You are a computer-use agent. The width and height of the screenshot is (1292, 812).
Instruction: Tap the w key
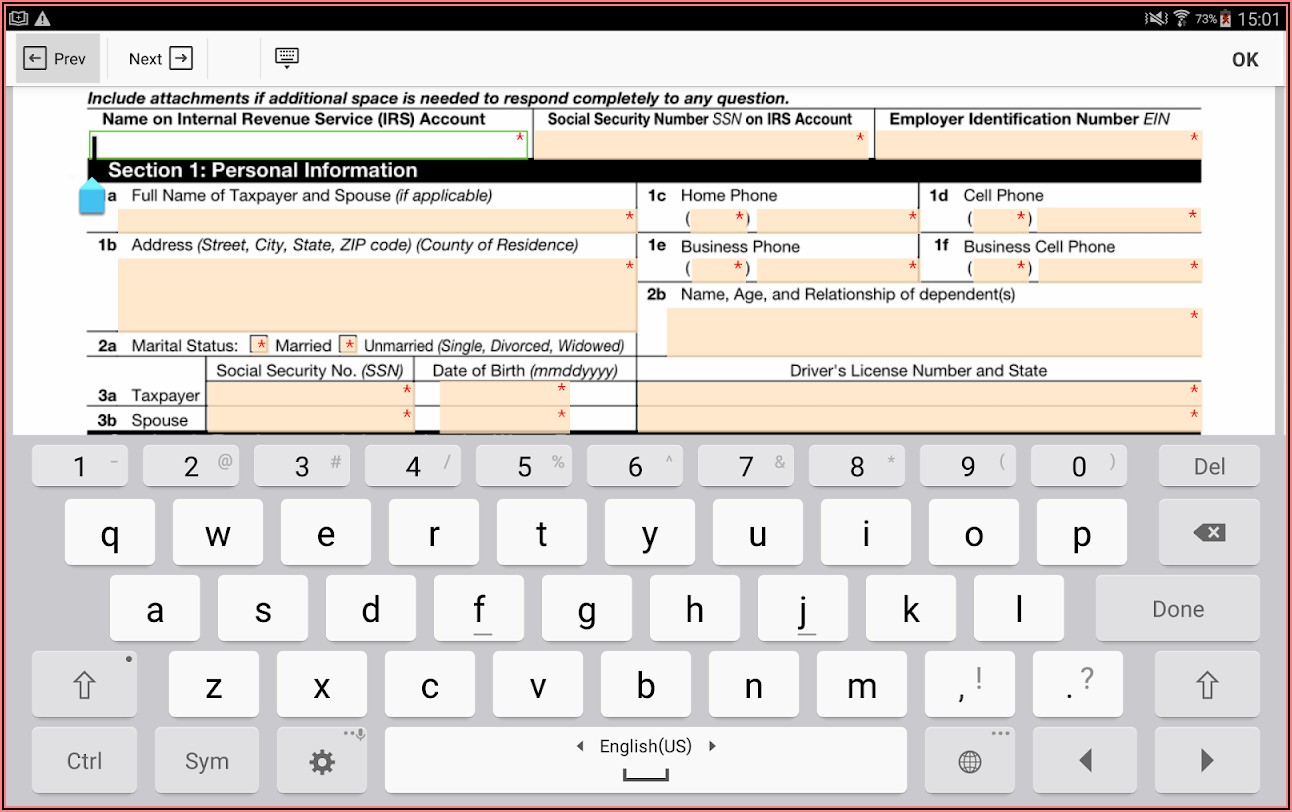click(x=218, y=533)
